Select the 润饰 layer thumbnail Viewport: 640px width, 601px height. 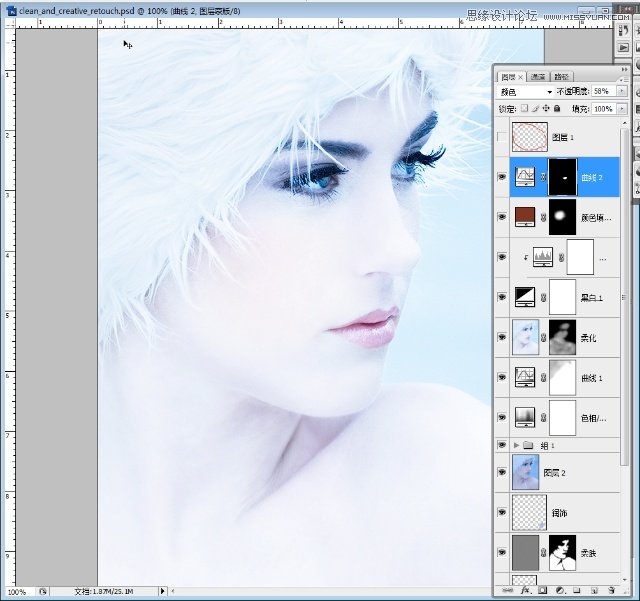click(529, 512)
